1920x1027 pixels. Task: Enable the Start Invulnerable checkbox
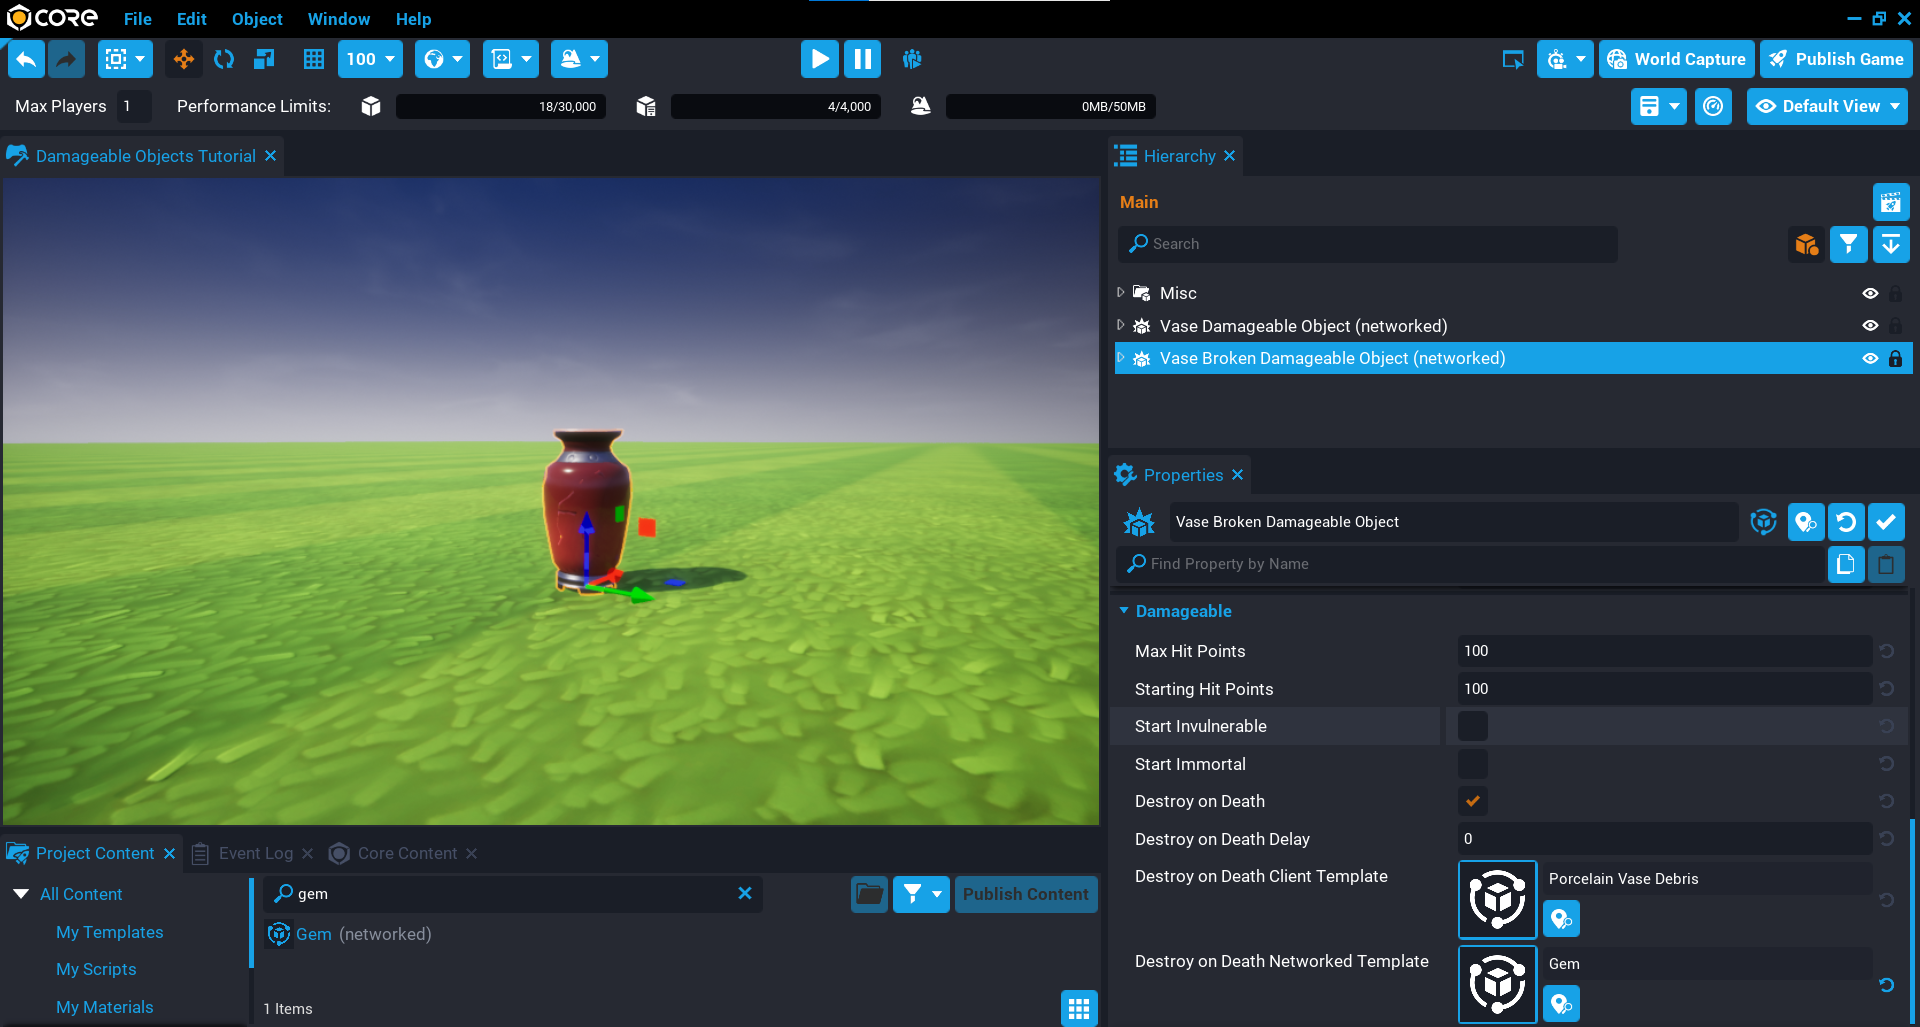click(x=1472, y=726)
